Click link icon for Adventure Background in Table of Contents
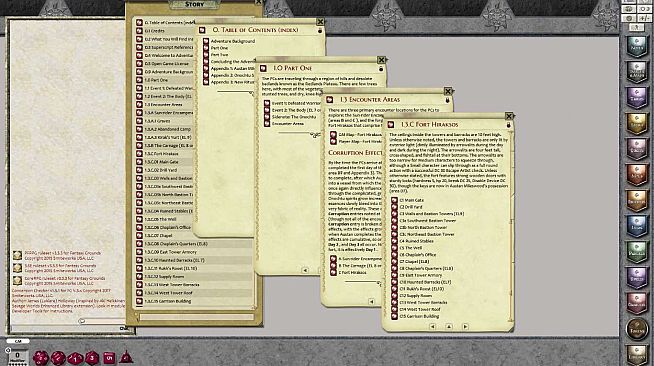The image size is (654, 366). [206, 41]
